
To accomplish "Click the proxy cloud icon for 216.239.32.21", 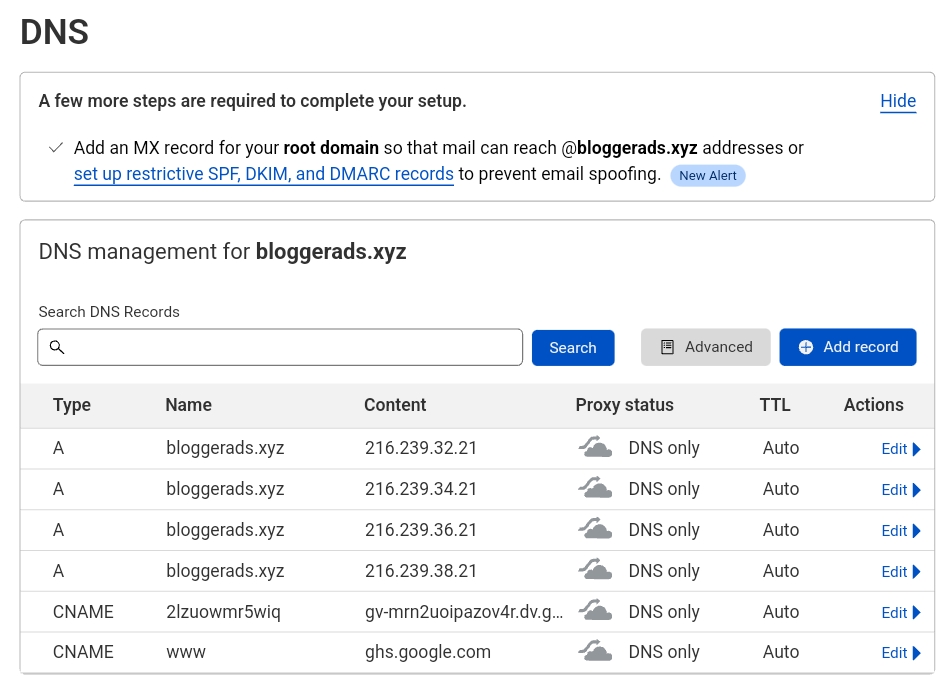I will tap(596, 448).
